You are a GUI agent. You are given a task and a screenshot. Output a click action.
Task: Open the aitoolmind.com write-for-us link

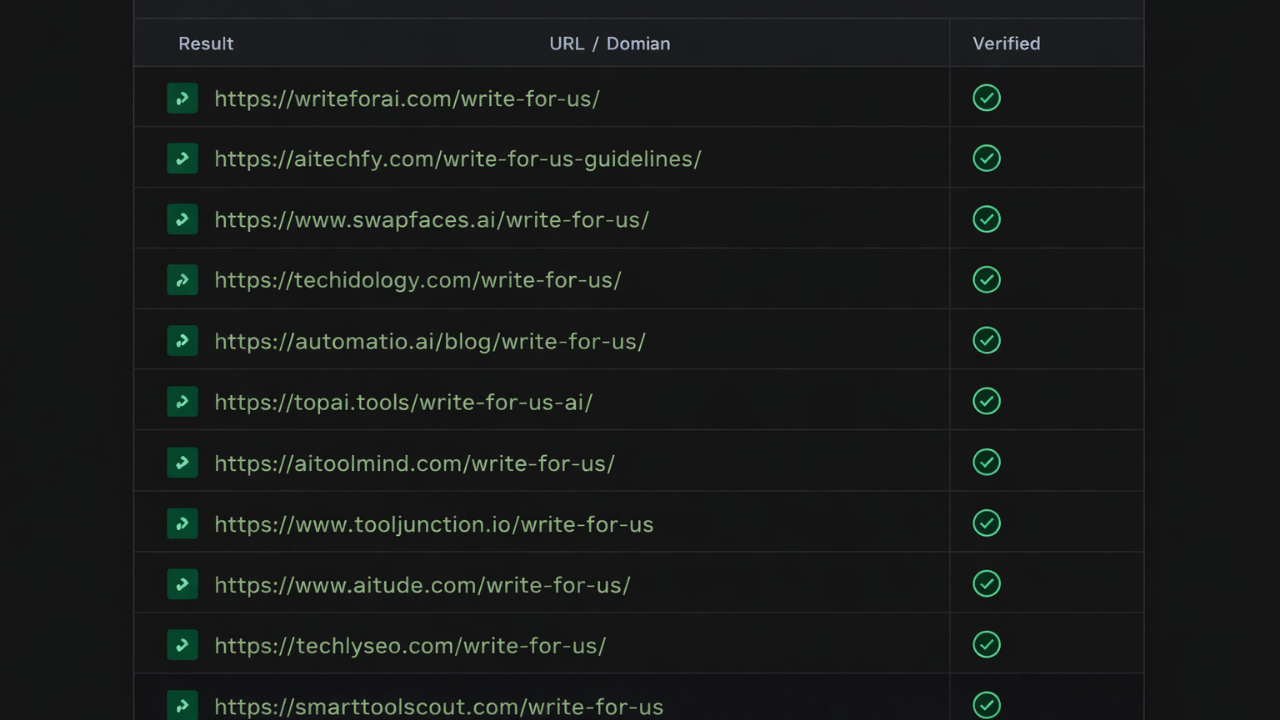pyautogui.click(x=415, y=464)
